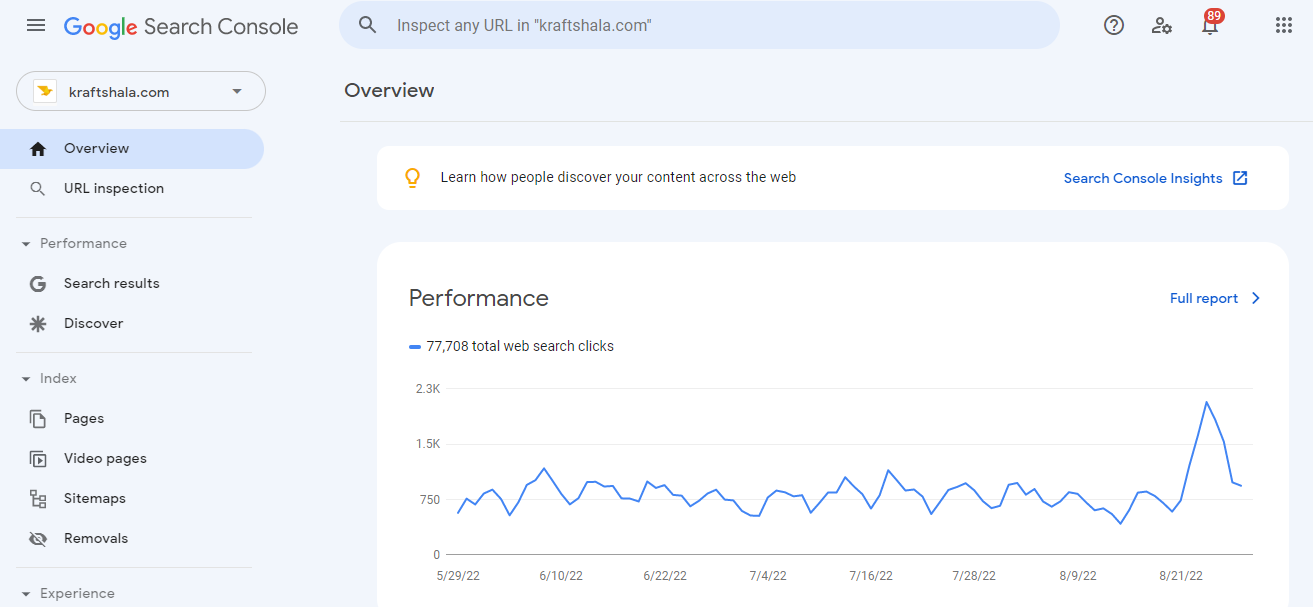
Task: Click the 7/28/22 date axis label
Action: 974,576
